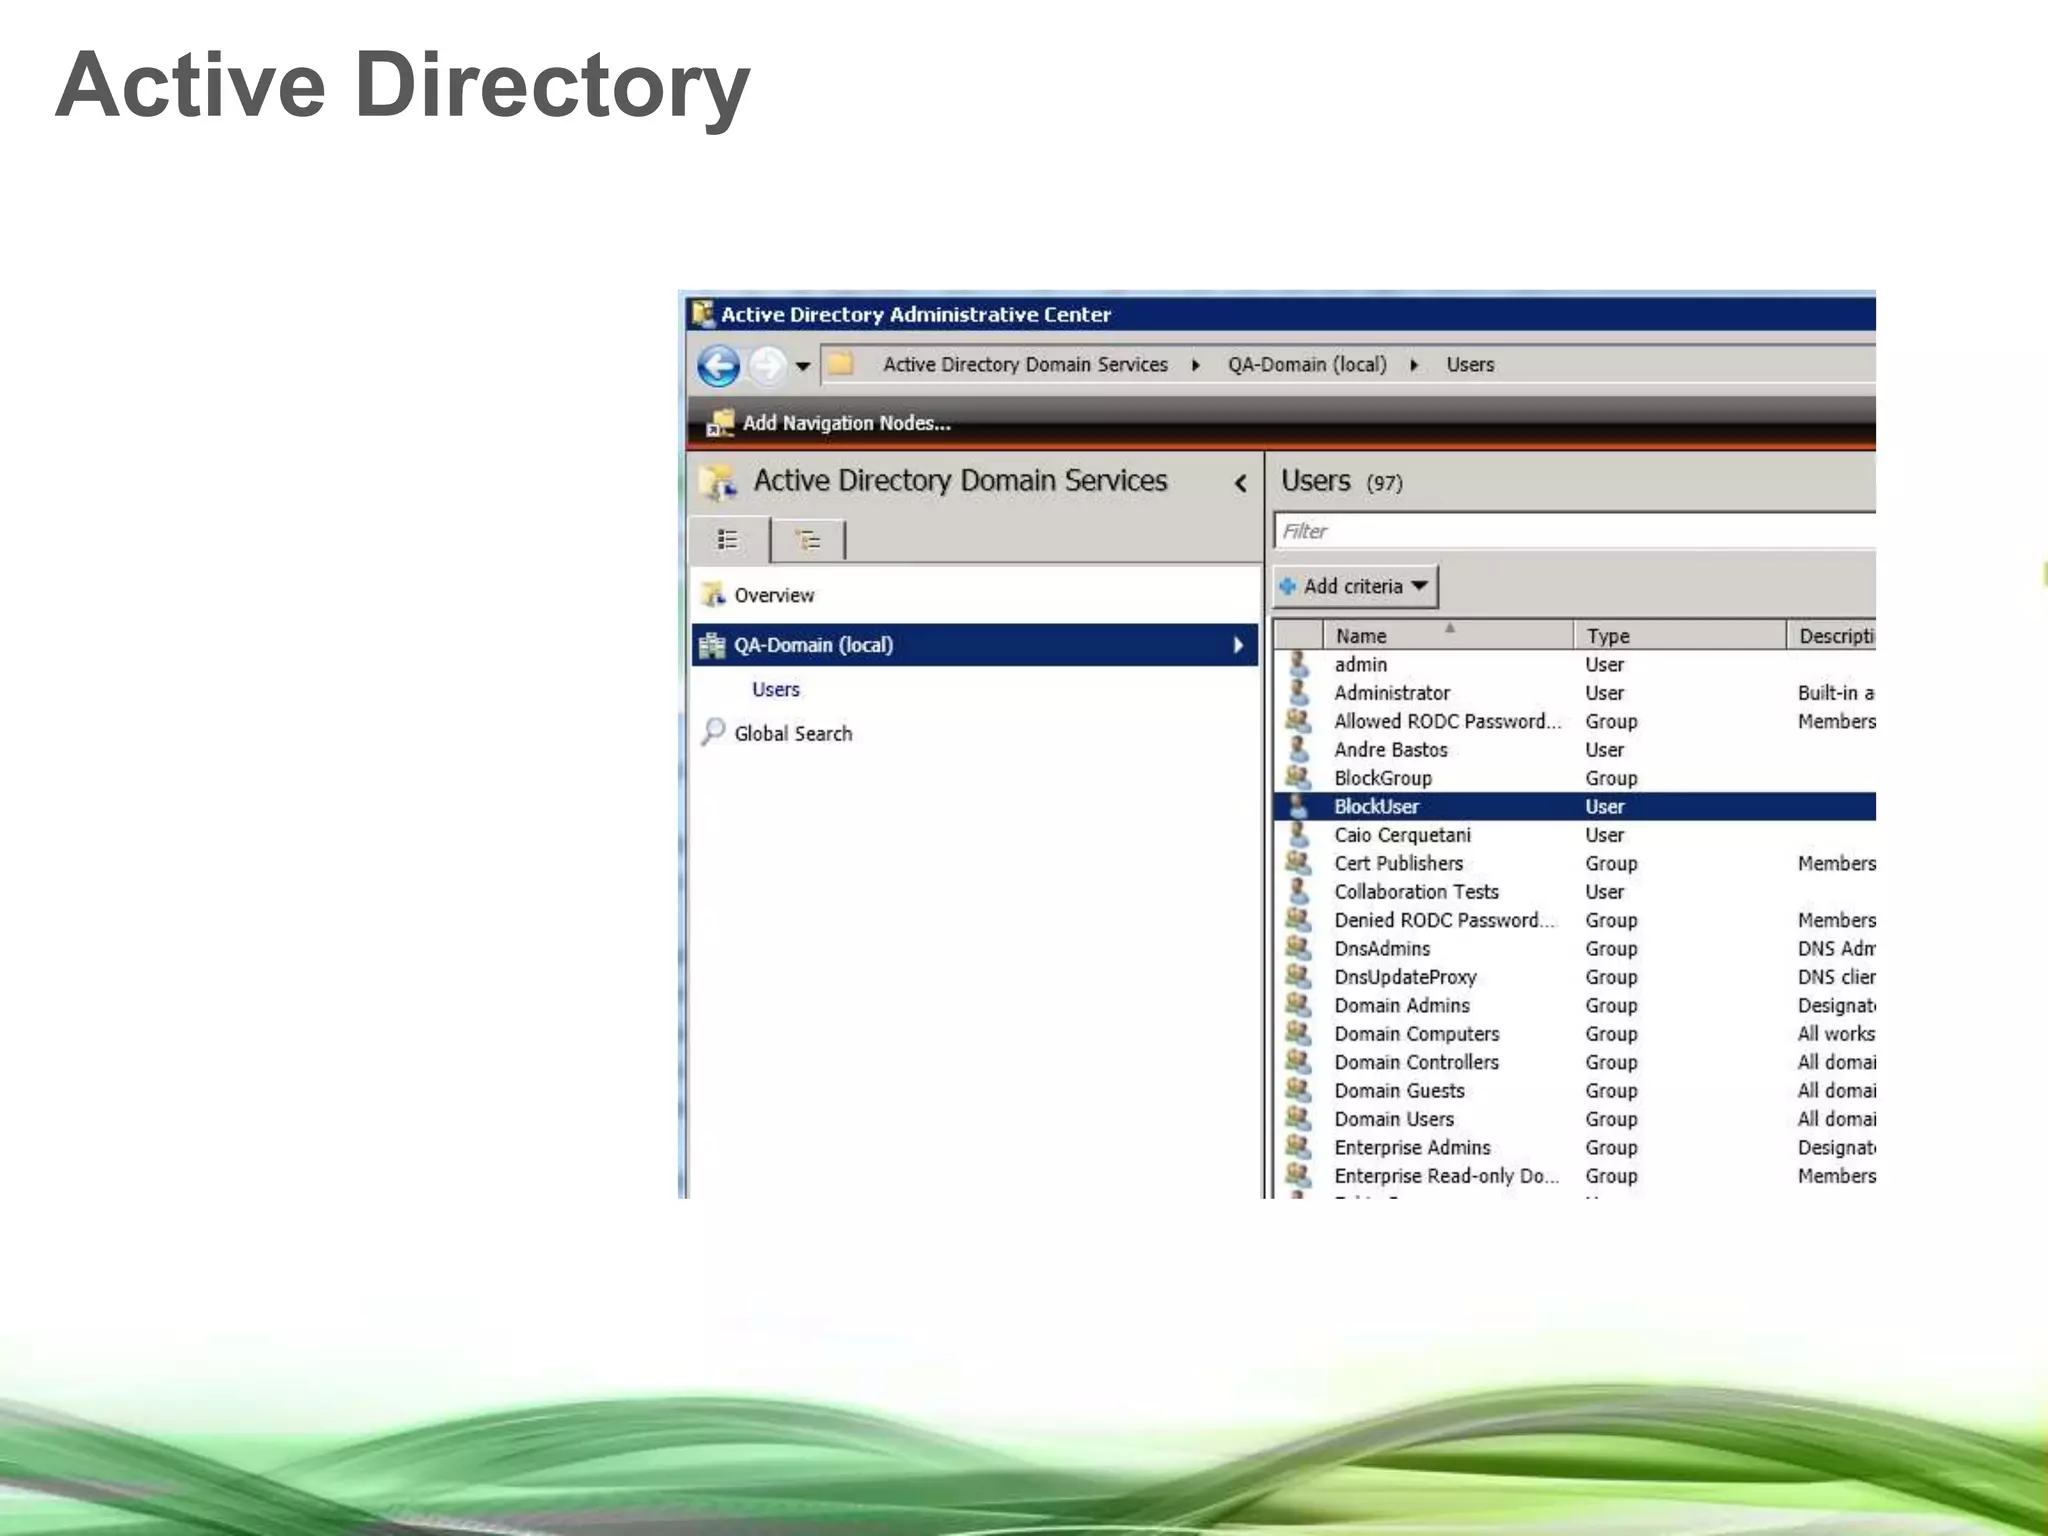Select Enterprise Admins group
Image resolution: width=2048 pixels, height=1536 pixels.
(1575, 1148)
